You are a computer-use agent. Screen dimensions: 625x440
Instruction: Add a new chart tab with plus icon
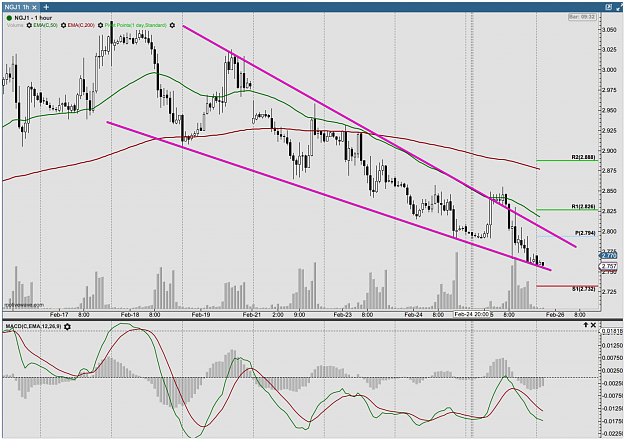pyautogui.click(x=46, y=7)
